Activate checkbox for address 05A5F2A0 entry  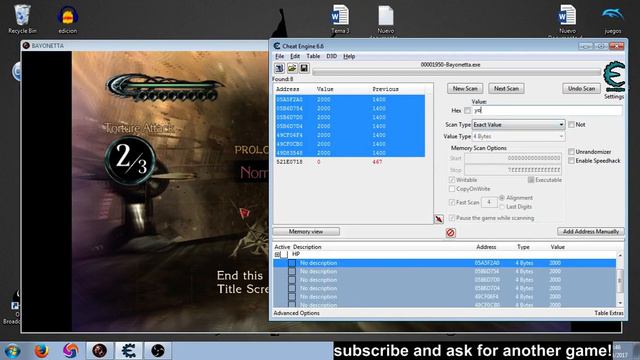pyautogui.click(x=292, y=263)
